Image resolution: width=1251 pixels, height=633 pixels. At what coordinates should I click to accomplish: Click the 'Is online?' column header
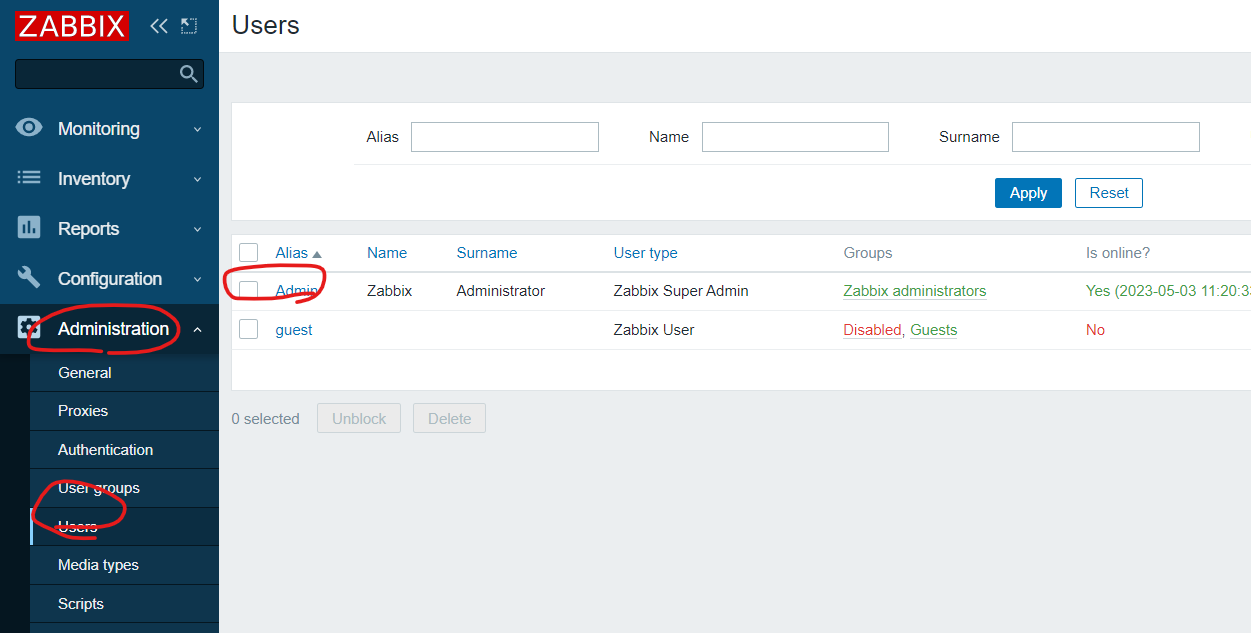tap(1118, 253)
